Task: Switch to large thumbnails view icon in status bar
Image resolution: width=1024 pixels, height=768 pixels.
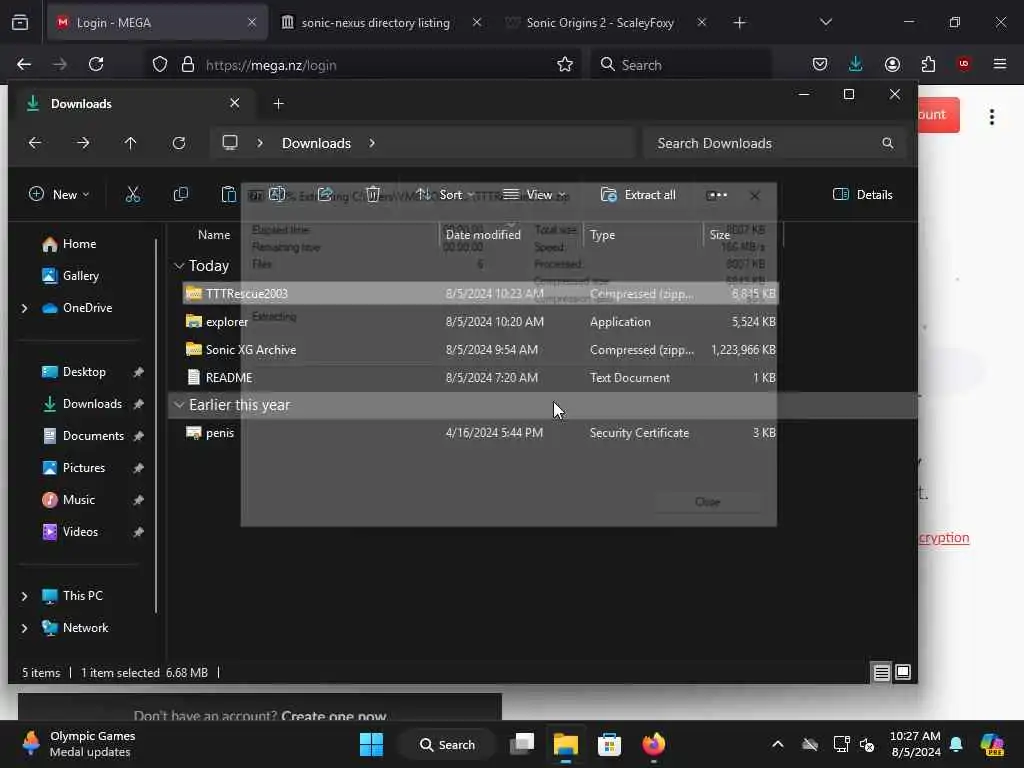Action: (903, 672)
